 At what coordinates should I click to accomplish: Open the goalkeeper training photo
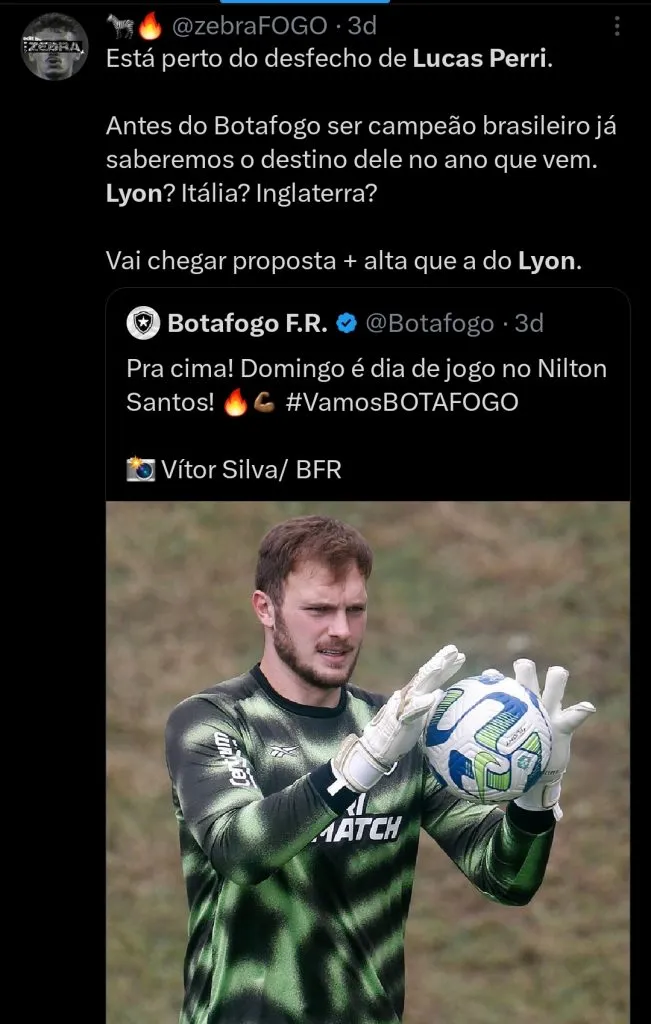click(368, 760)
